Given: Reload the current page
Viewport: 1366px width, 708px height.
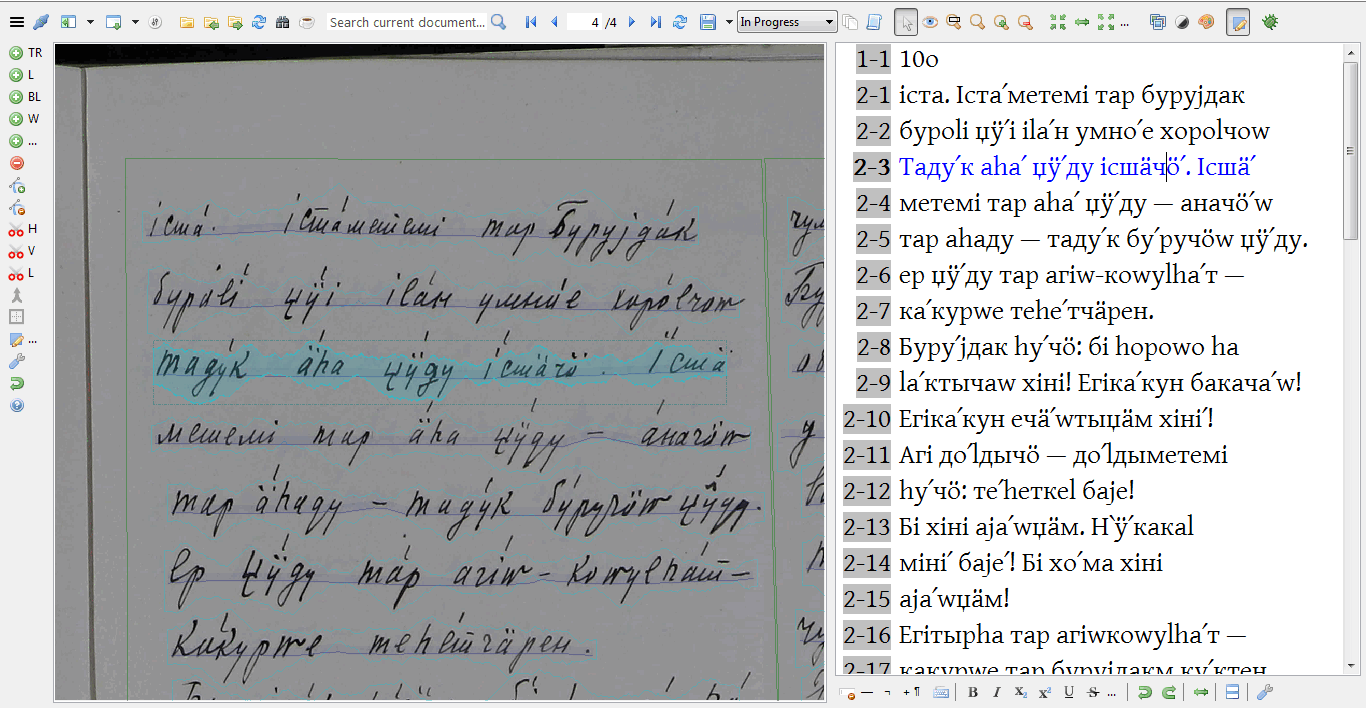Looking at the screenshot, I should (x=680, y=22).
